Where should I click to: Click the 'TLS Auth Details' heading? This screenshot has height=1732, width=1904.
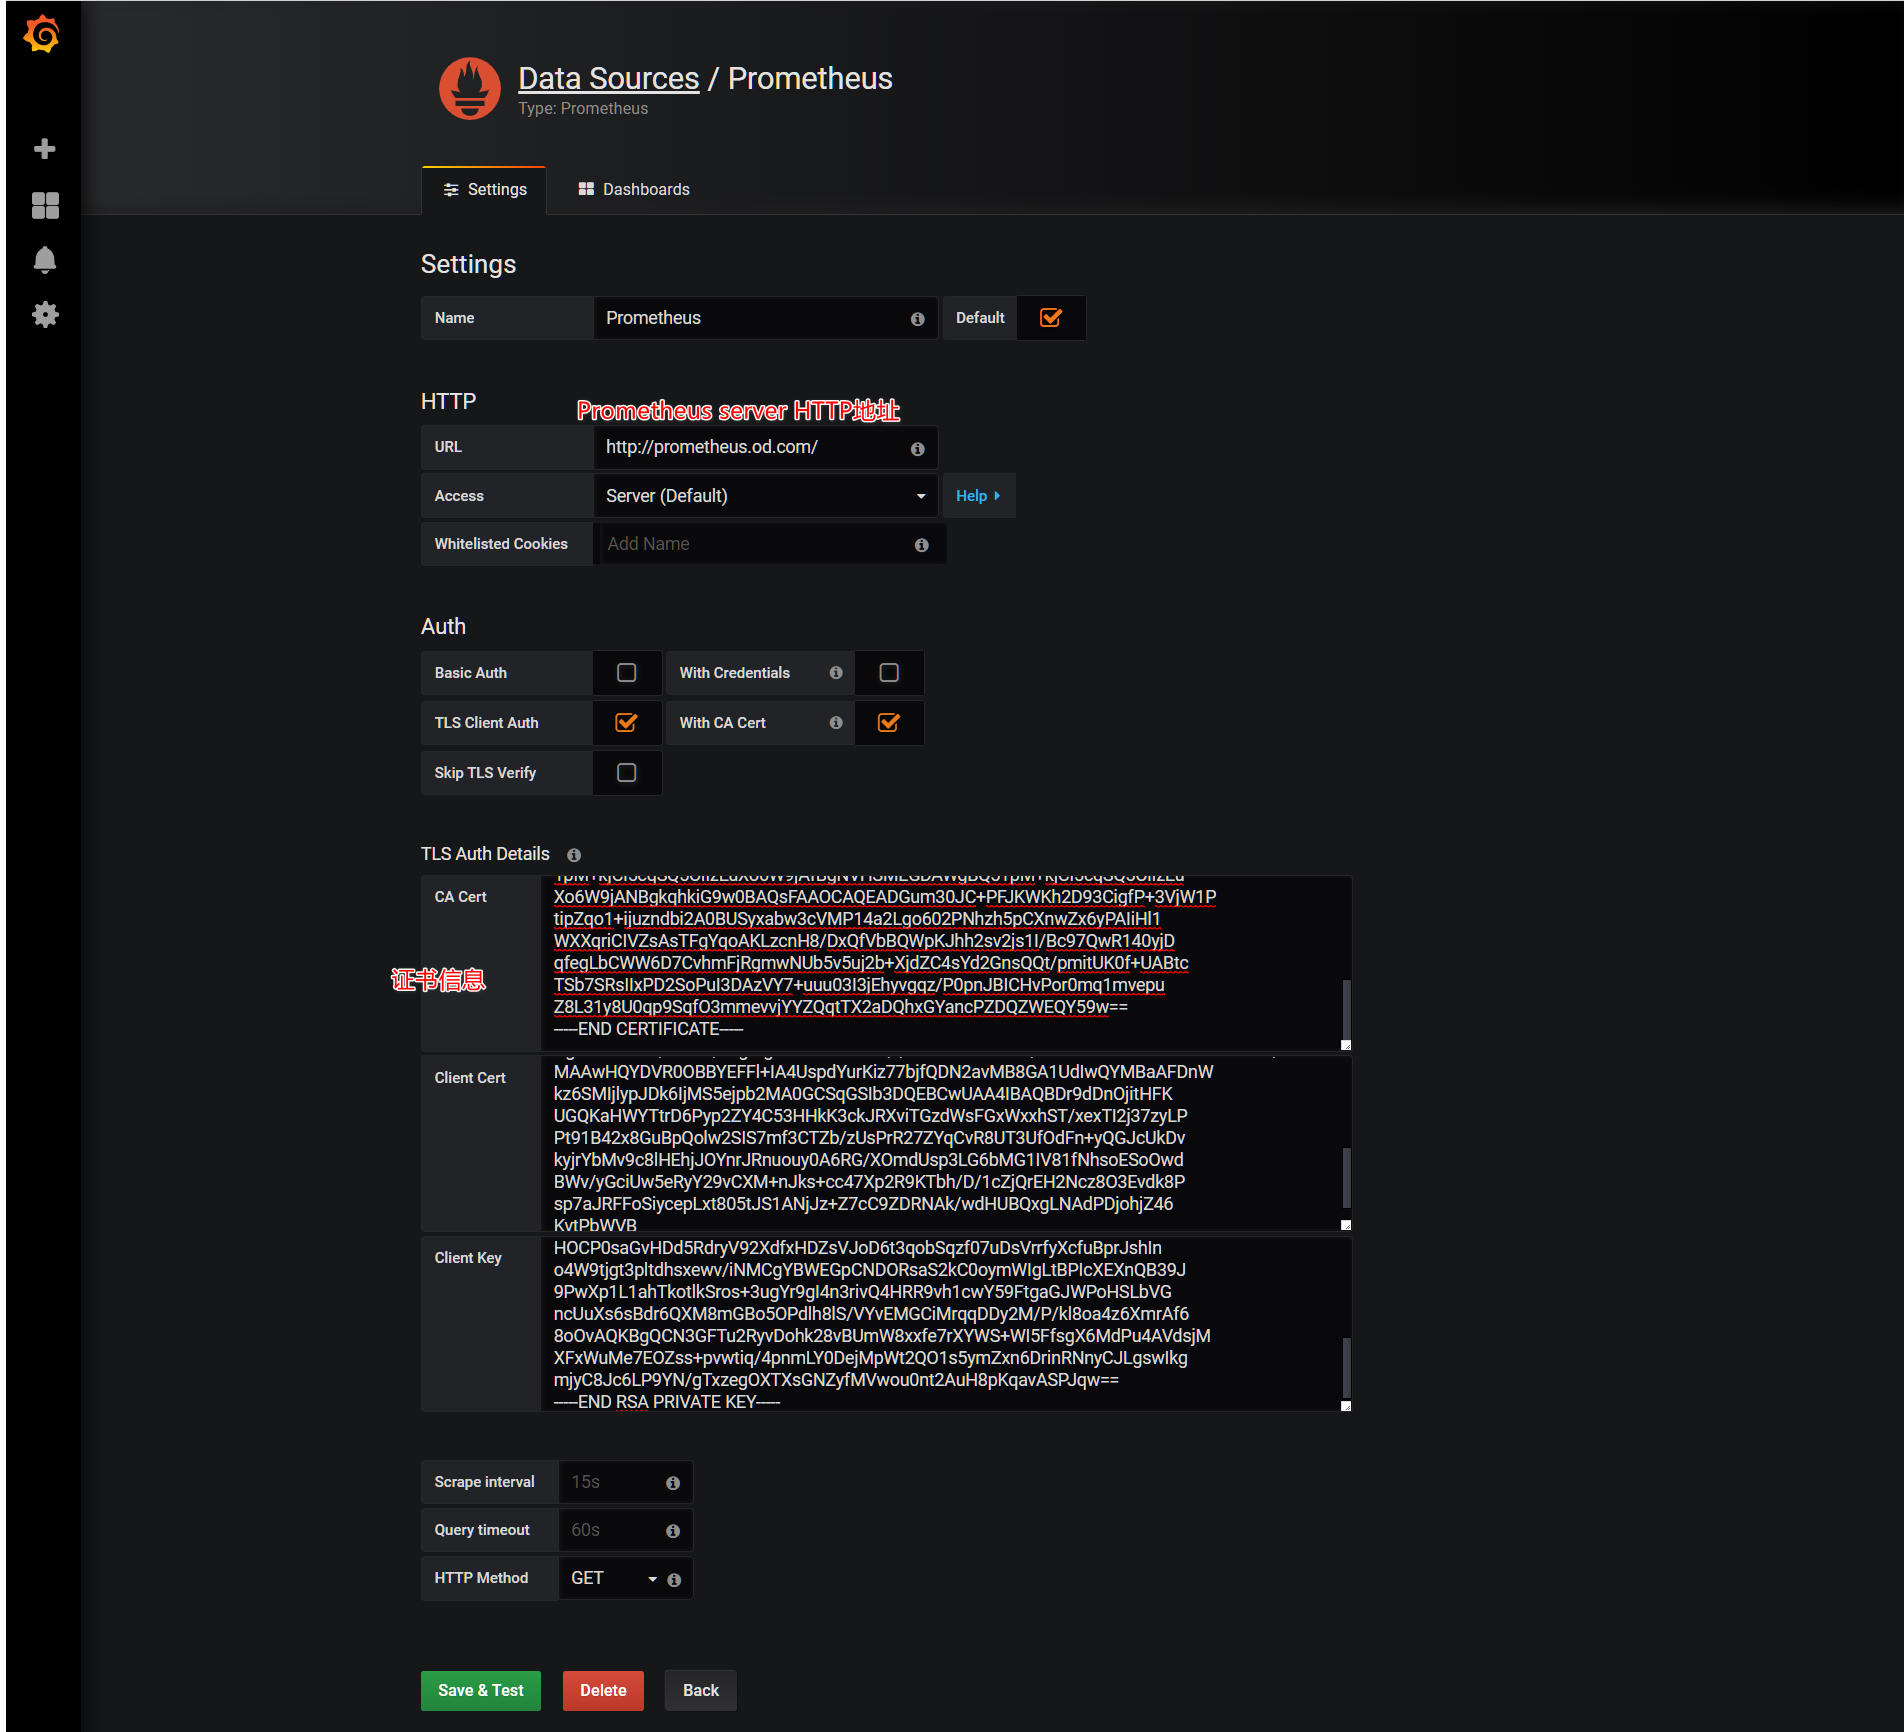(485, 854)
